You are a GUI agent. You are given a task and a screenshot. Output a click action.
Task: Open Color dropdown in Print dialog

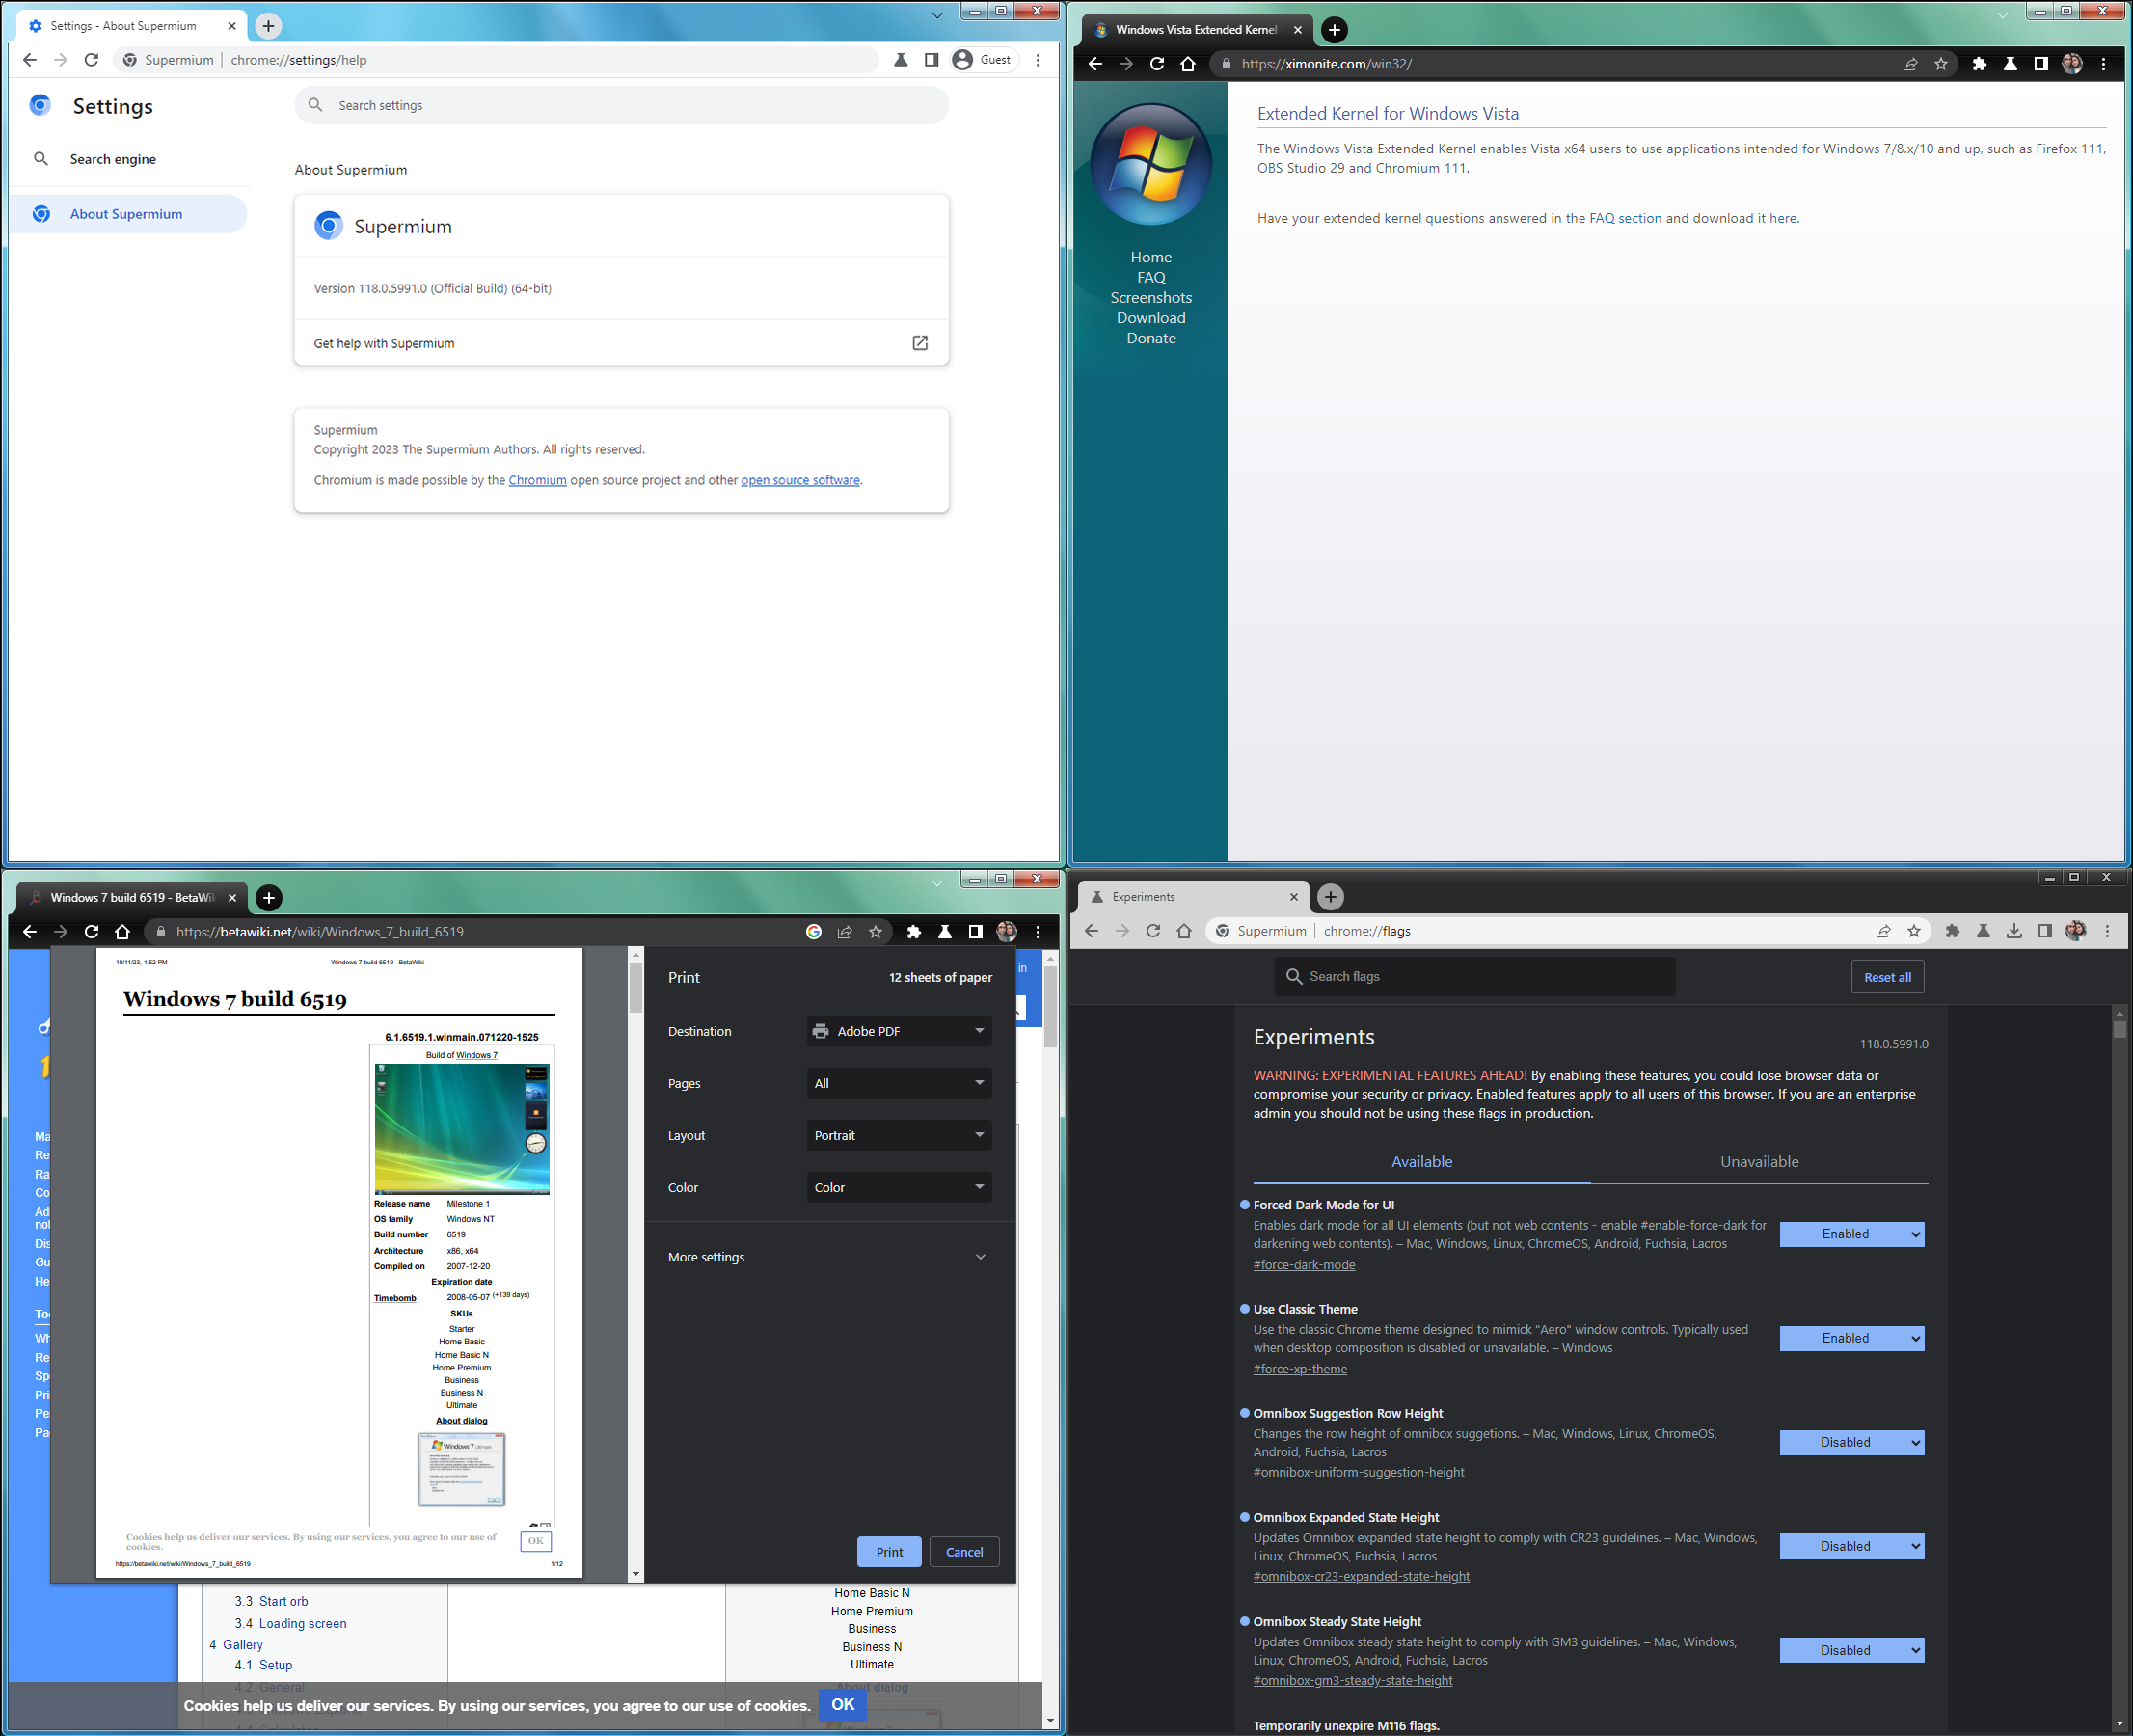(x=899, y=1187)
